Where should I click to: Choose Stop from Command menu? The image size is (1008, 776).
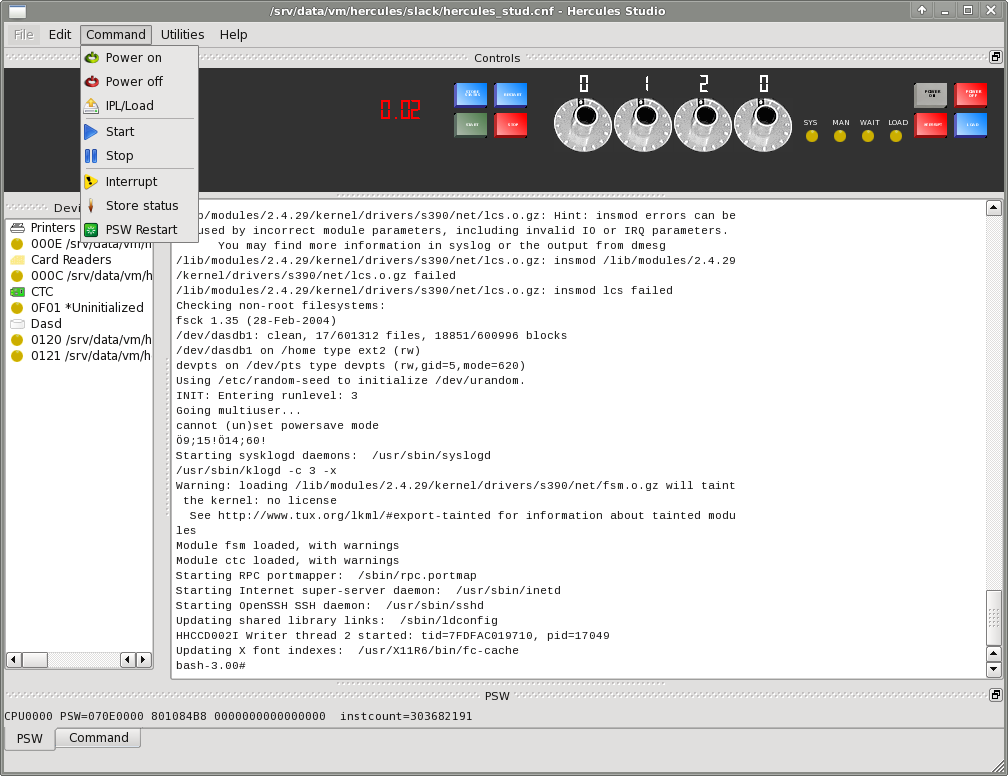[140, 156]
